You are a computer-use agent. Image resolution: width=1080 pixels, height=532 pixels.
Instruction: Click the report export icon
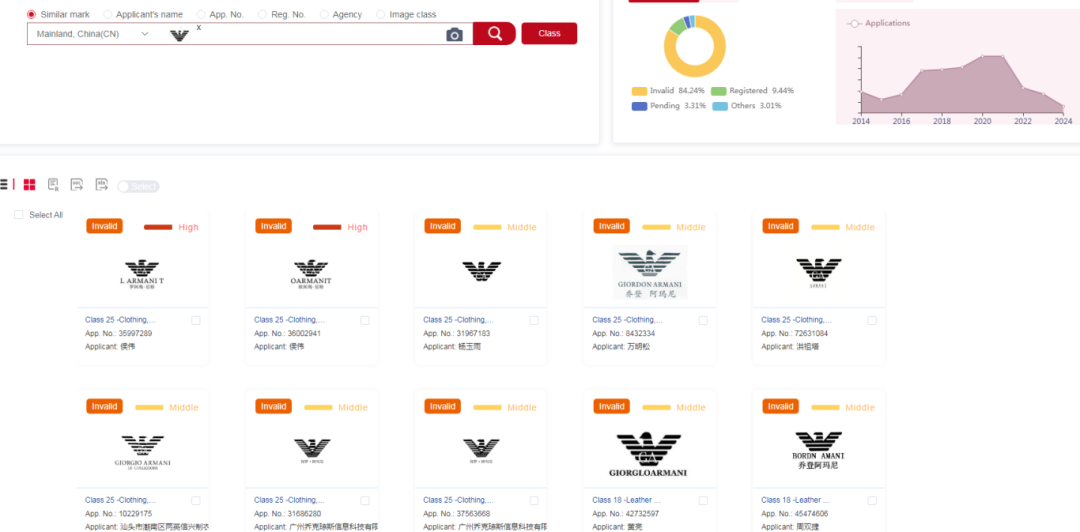pos(53,184)
